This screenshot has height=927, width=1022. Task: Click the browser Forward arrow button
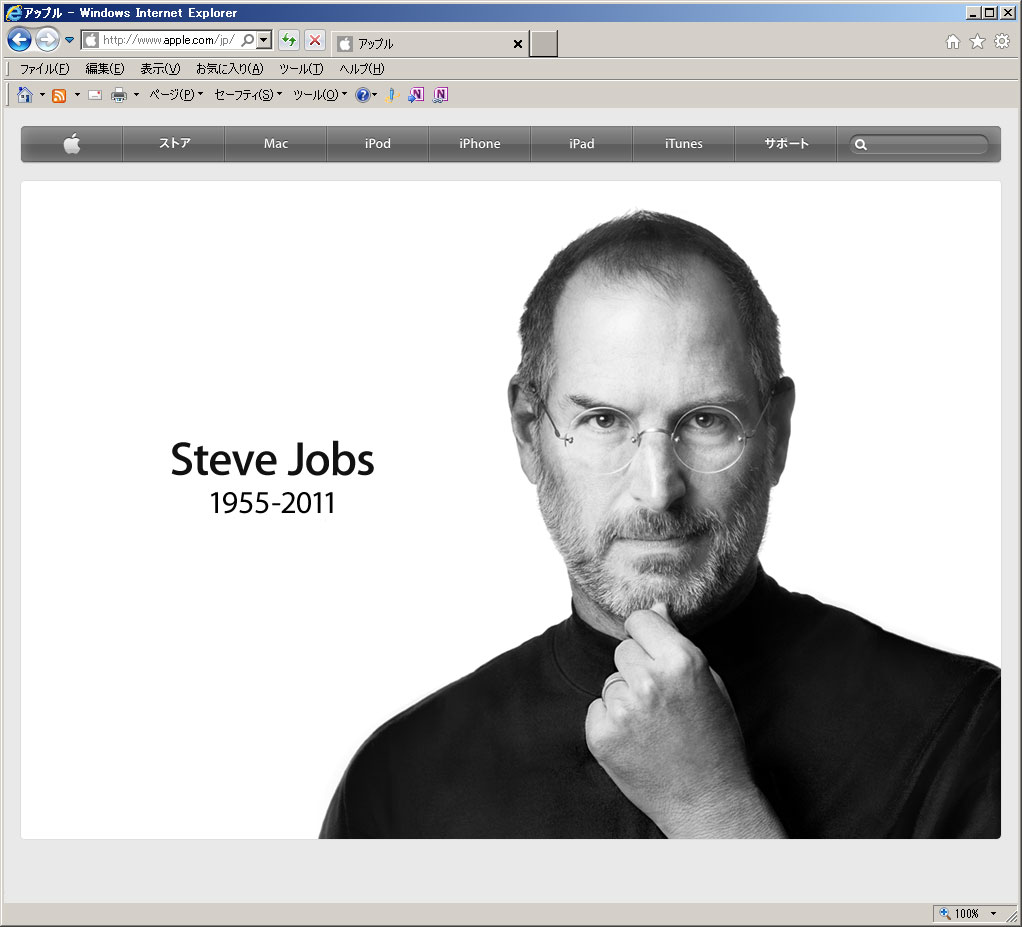(47, 40)
